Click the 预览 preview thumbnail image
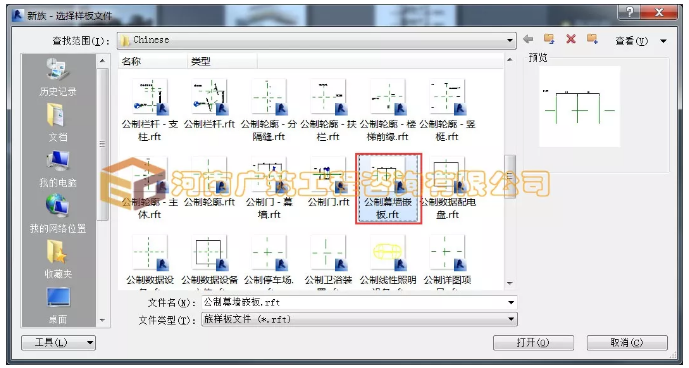This screenshot has width=689, height=368. click(x=579, y=106)
